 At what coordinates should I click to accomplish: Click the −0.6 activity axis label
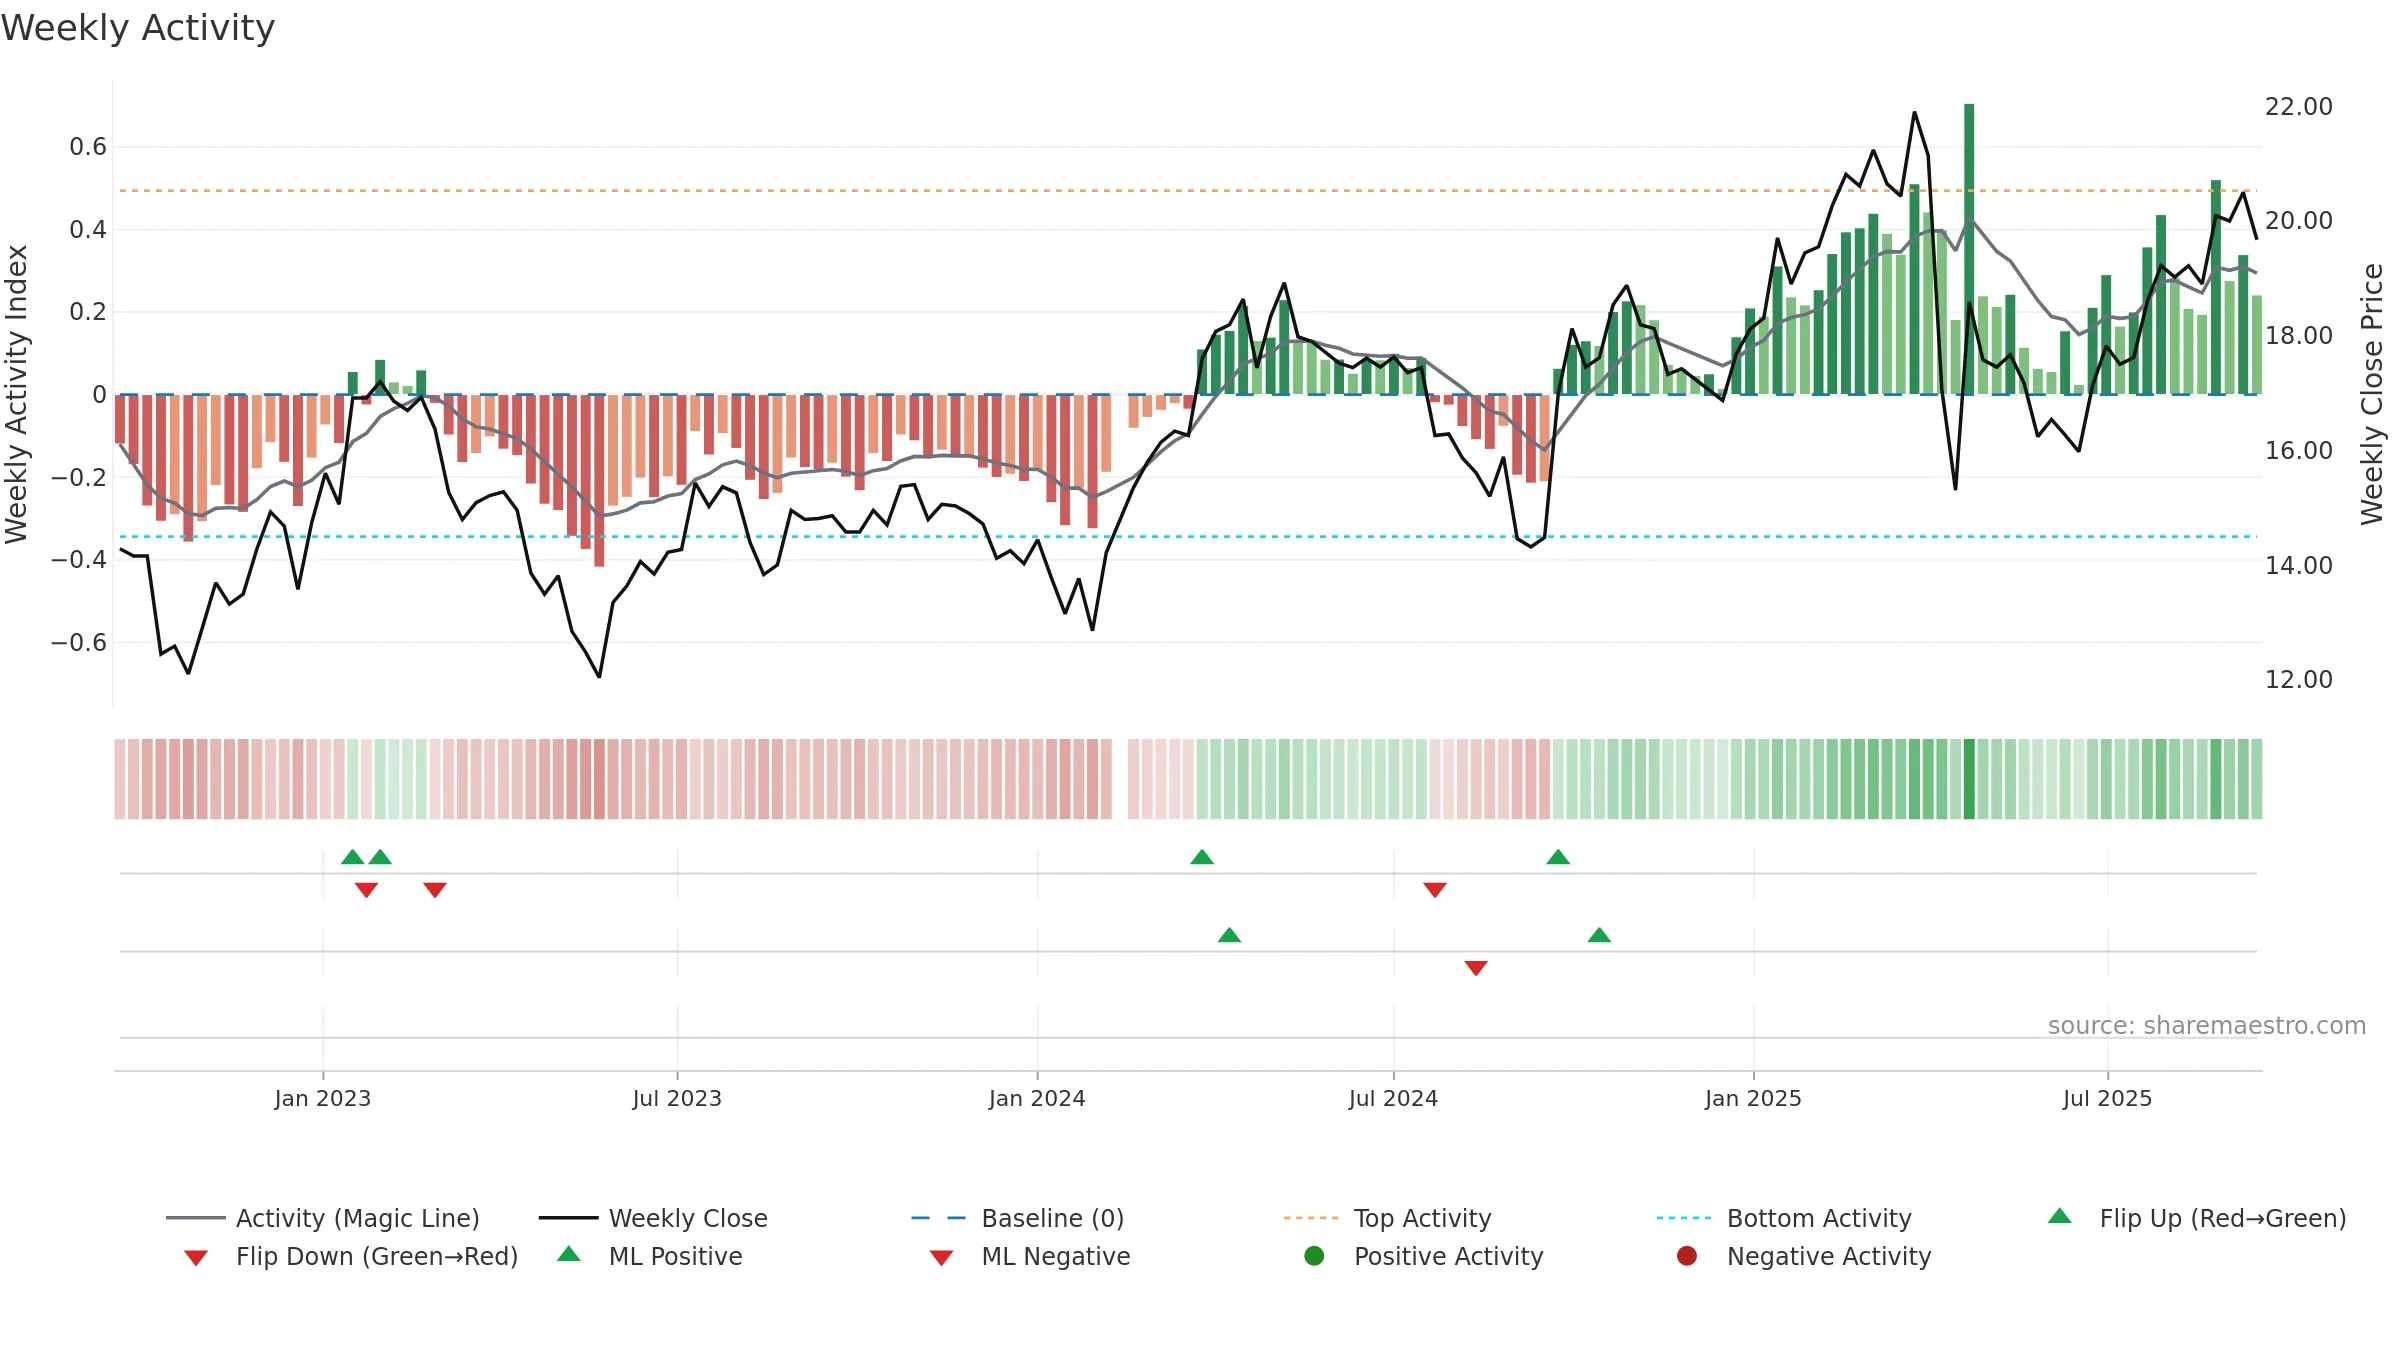click(x=79, y=642)
